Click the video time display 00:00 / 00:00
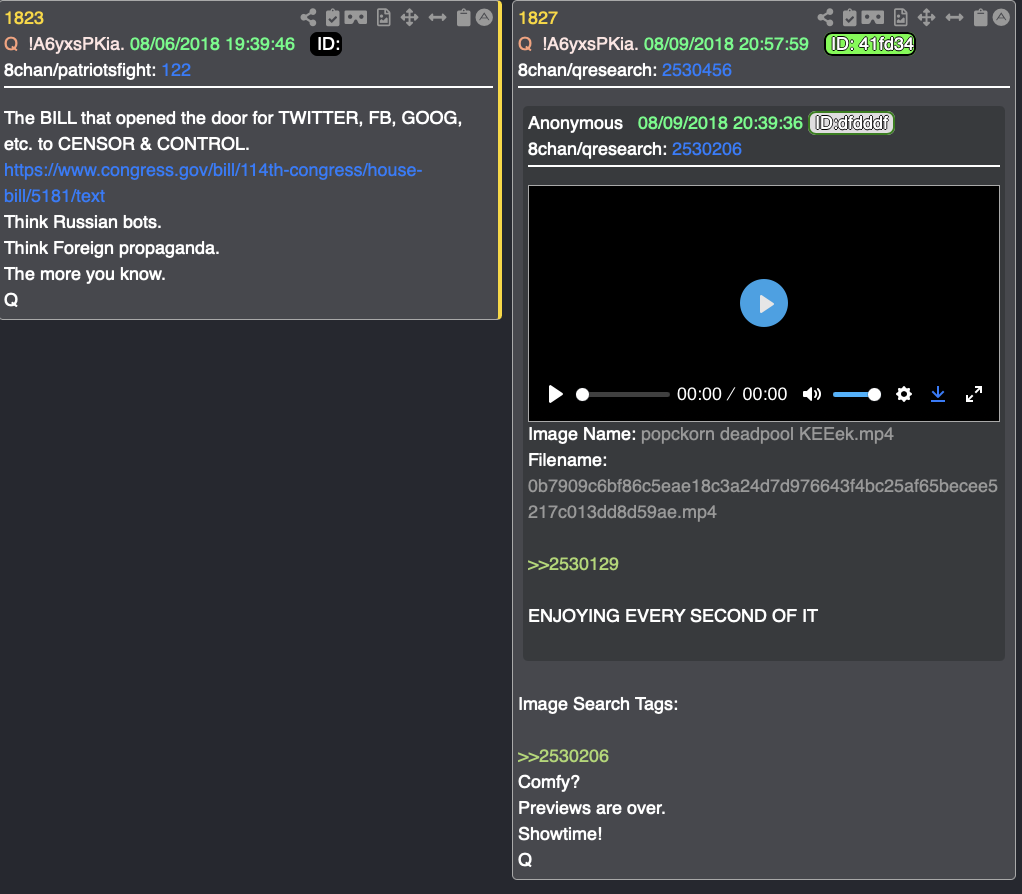 click(732, 394)
